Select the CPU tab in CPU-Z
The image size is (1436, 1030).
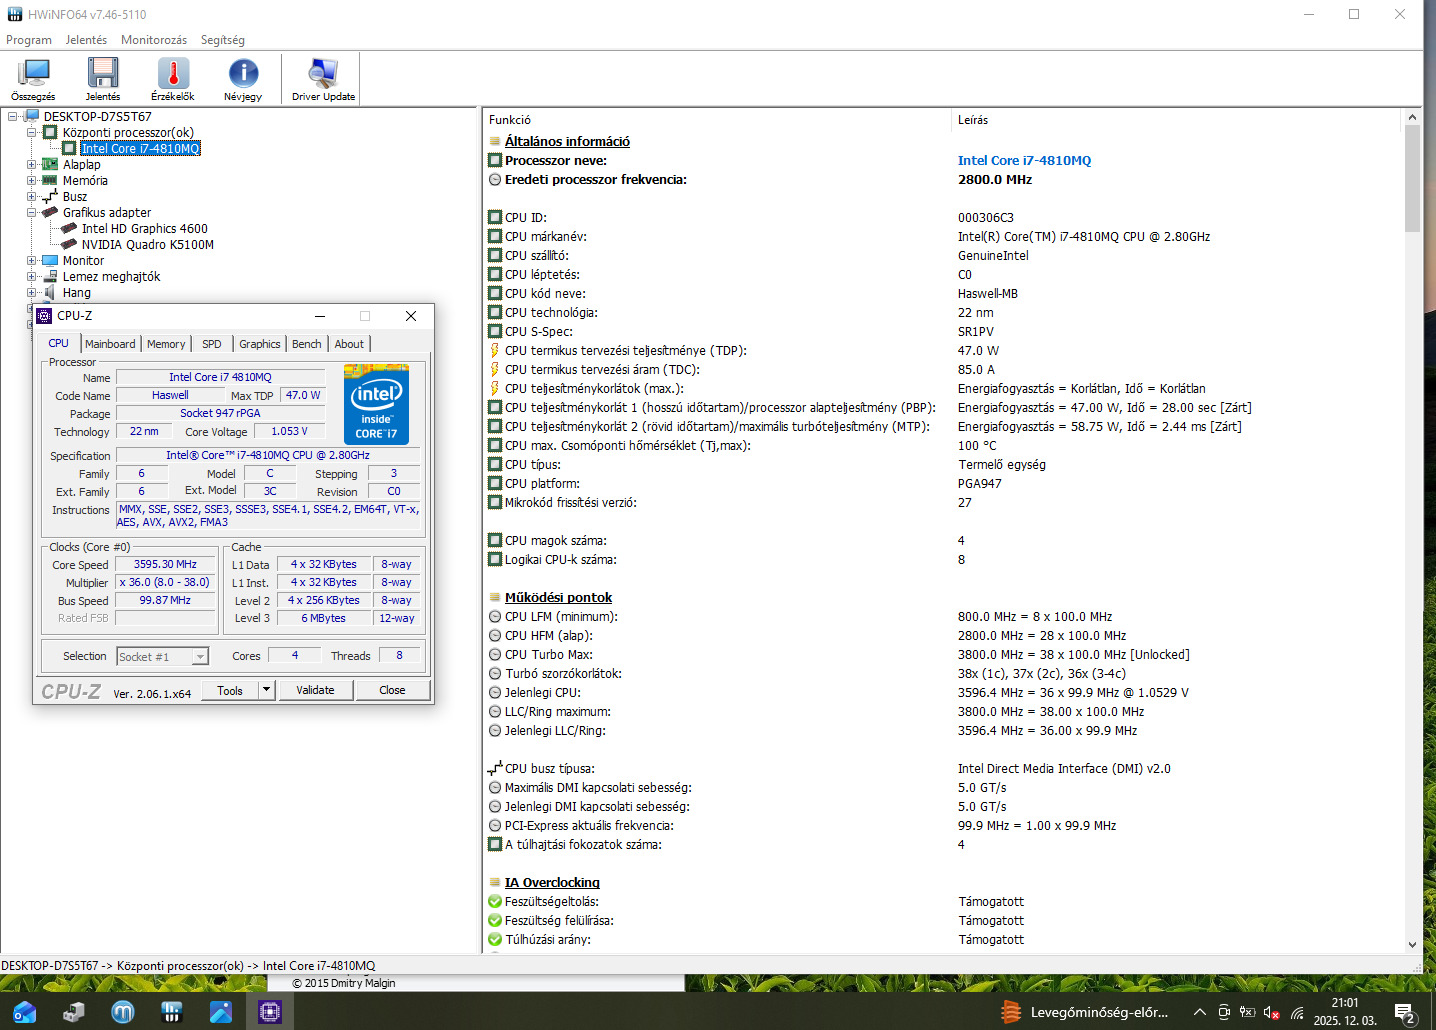pos(59,343)
